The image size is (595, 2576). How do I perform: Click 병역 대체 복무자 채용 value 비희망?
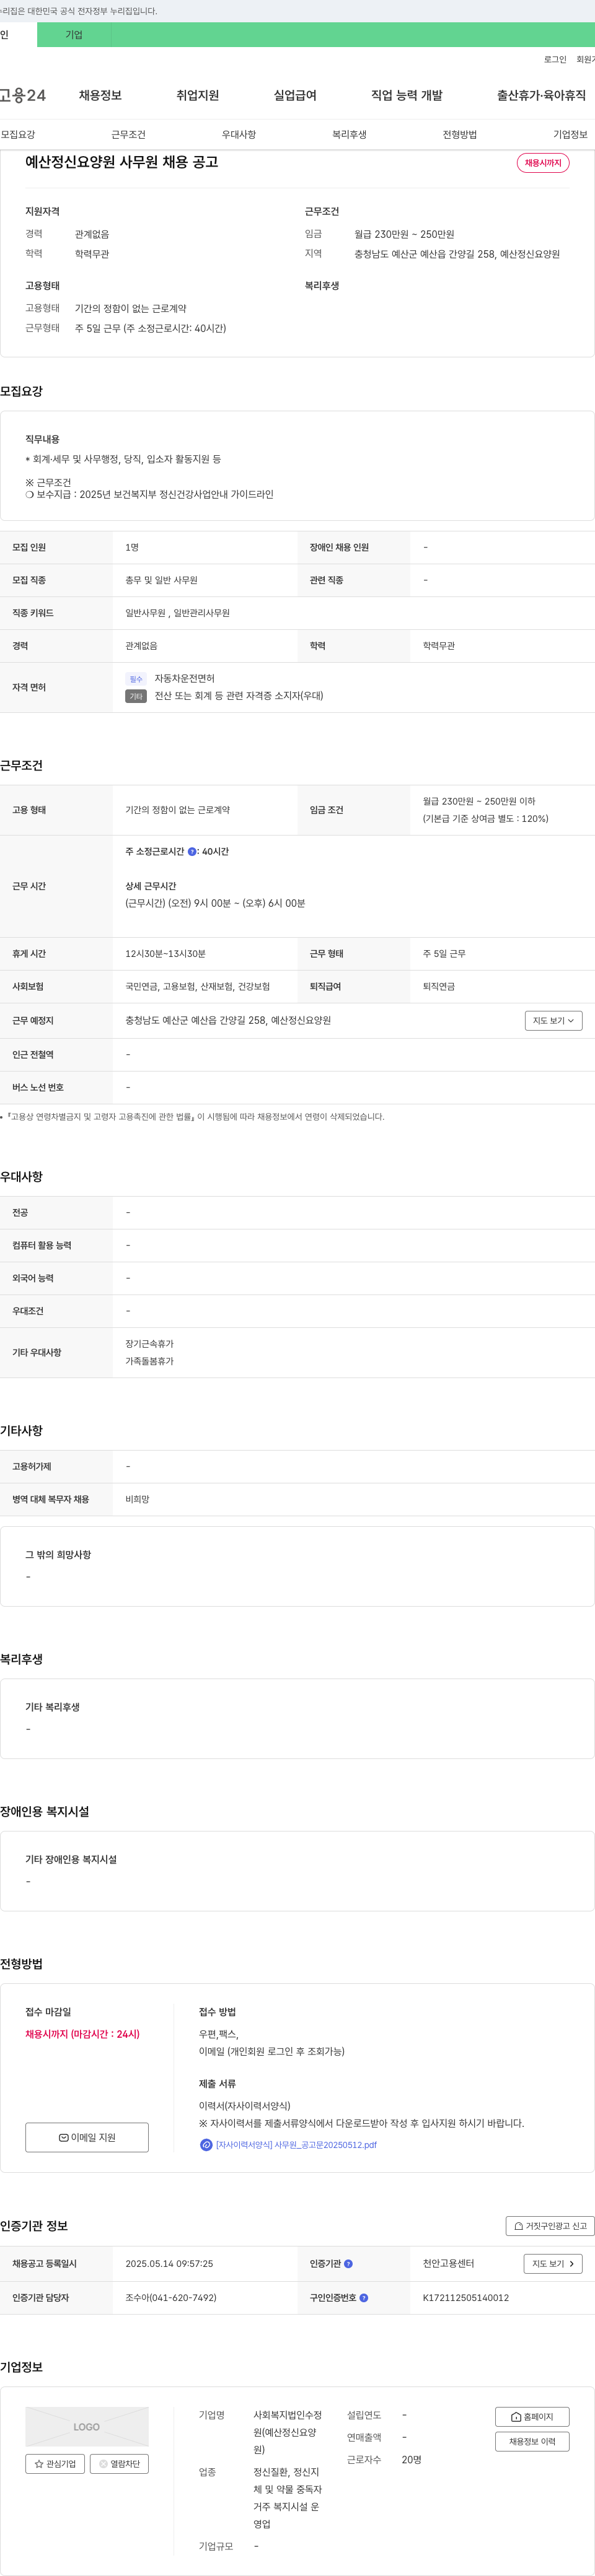[x=137, y=1500]
